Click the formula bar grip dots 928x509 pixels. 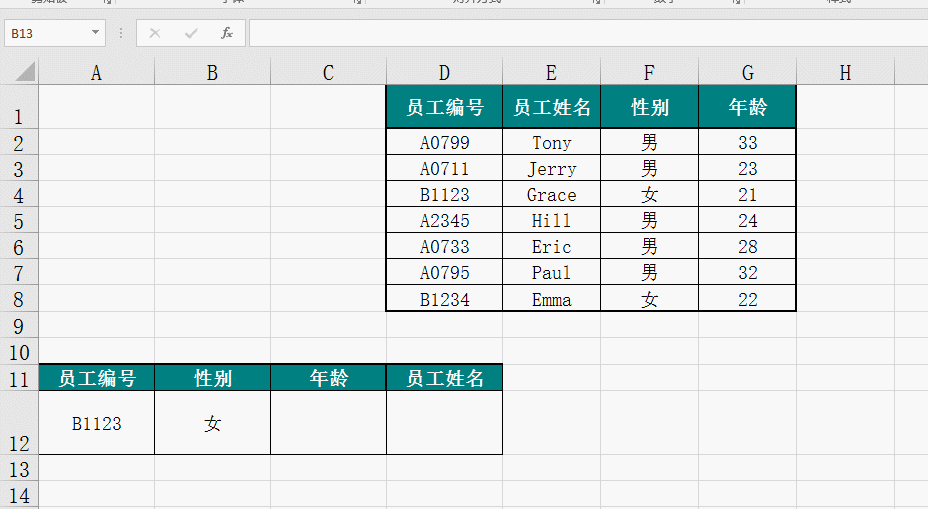(x=121, y=33)
